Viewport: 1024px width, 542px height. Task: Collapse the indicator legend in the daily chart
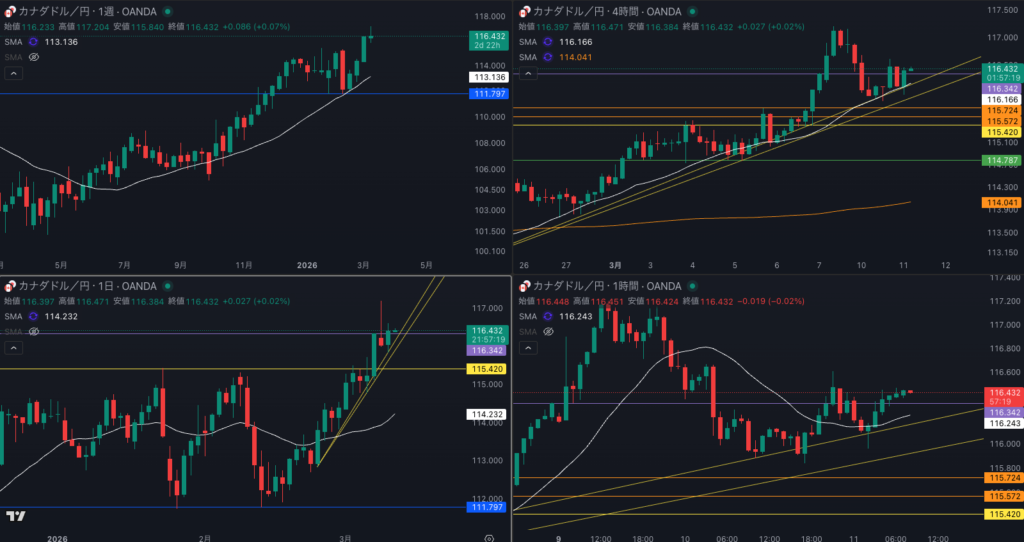click(14, 348)
